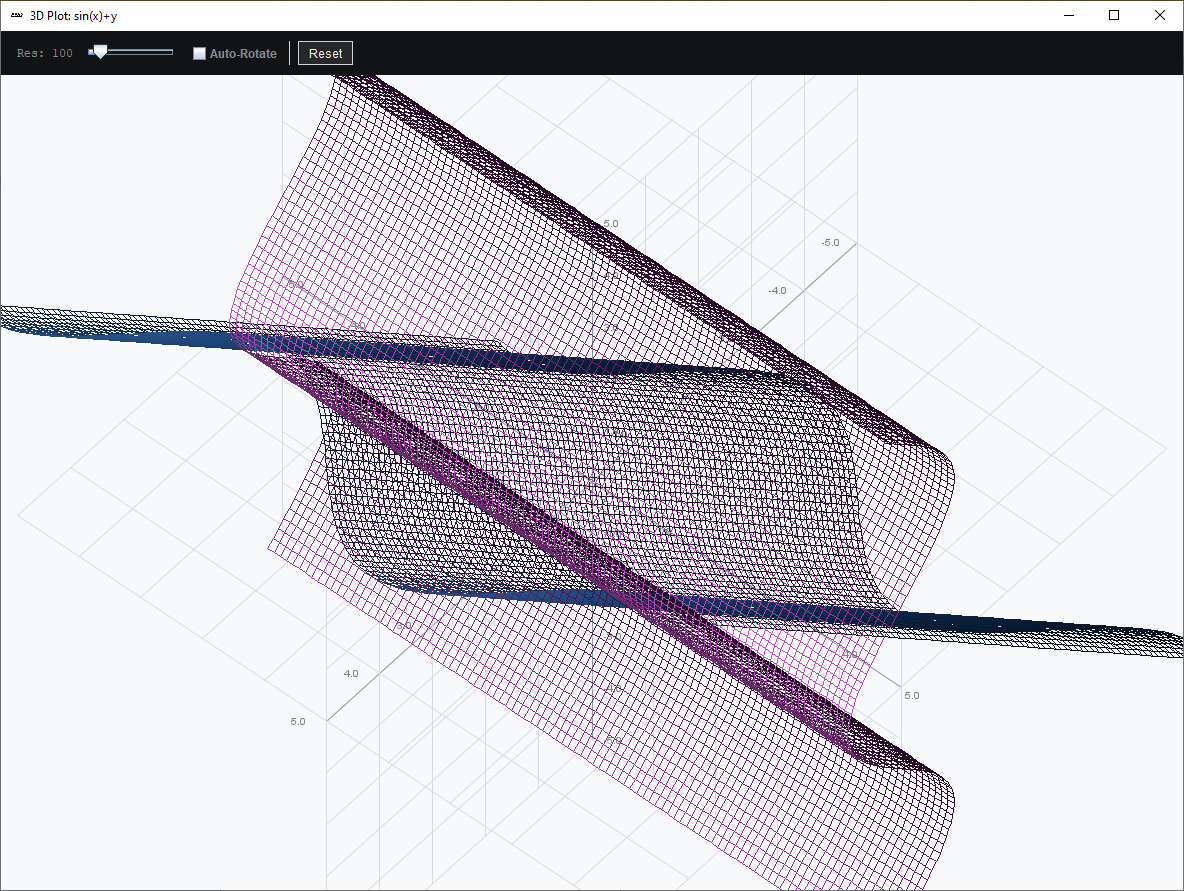The height and width of the screenshot is (891, 1184).
Task: Click the '3D Plot: sin(x)+y' window title
Action: pyautogui.click(x=73, y=16)
